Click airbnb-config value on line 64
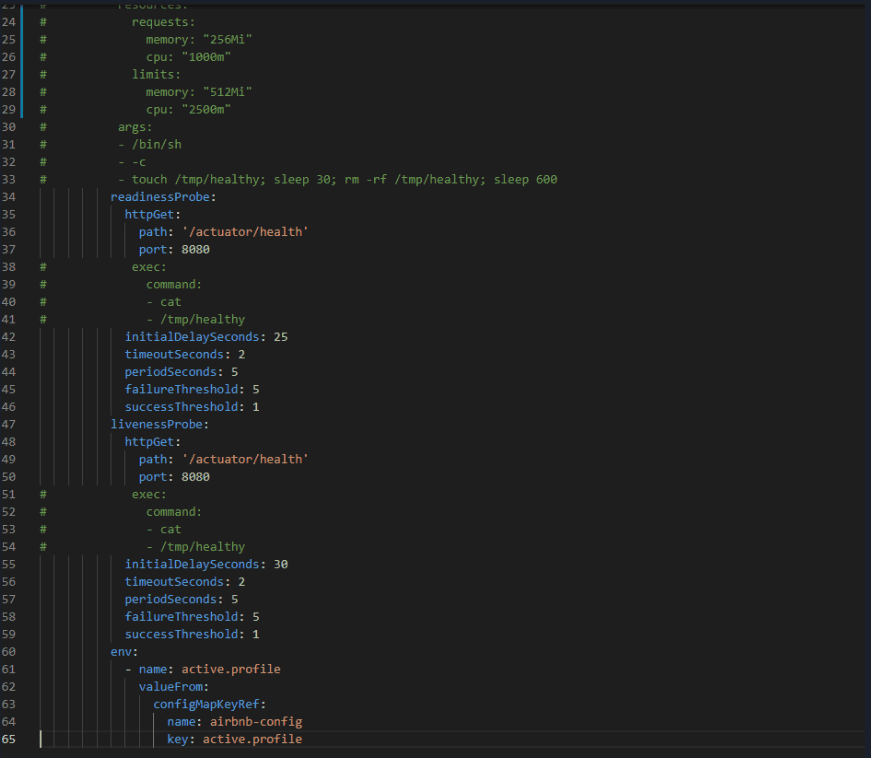The width and height of the screenshot is (871, 758). tap(256, 721)
